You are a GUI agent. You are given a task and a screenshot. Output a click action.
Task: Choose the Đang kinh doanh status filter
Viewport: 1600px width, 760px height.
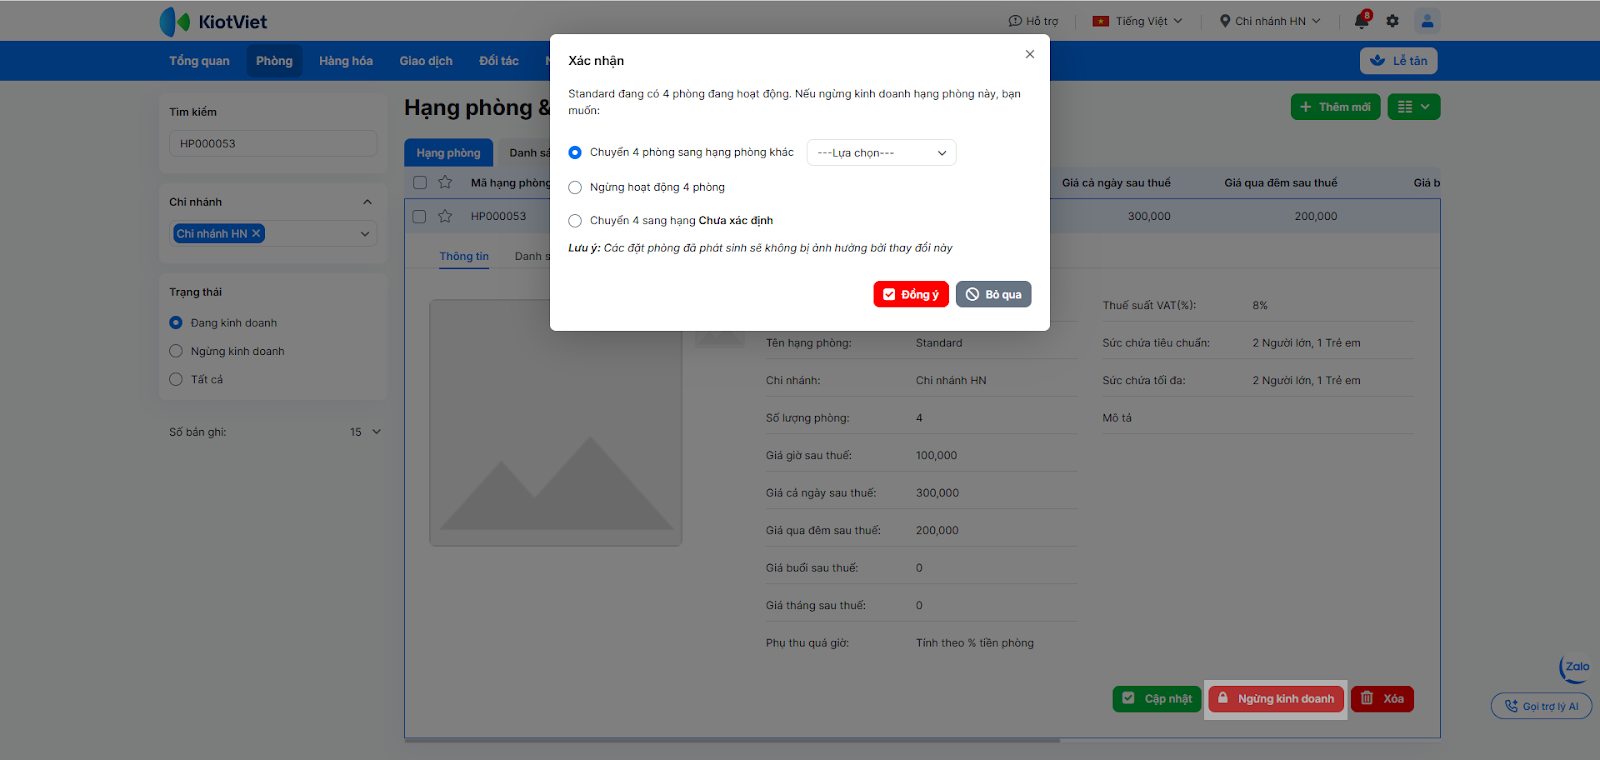coord(176,323)
